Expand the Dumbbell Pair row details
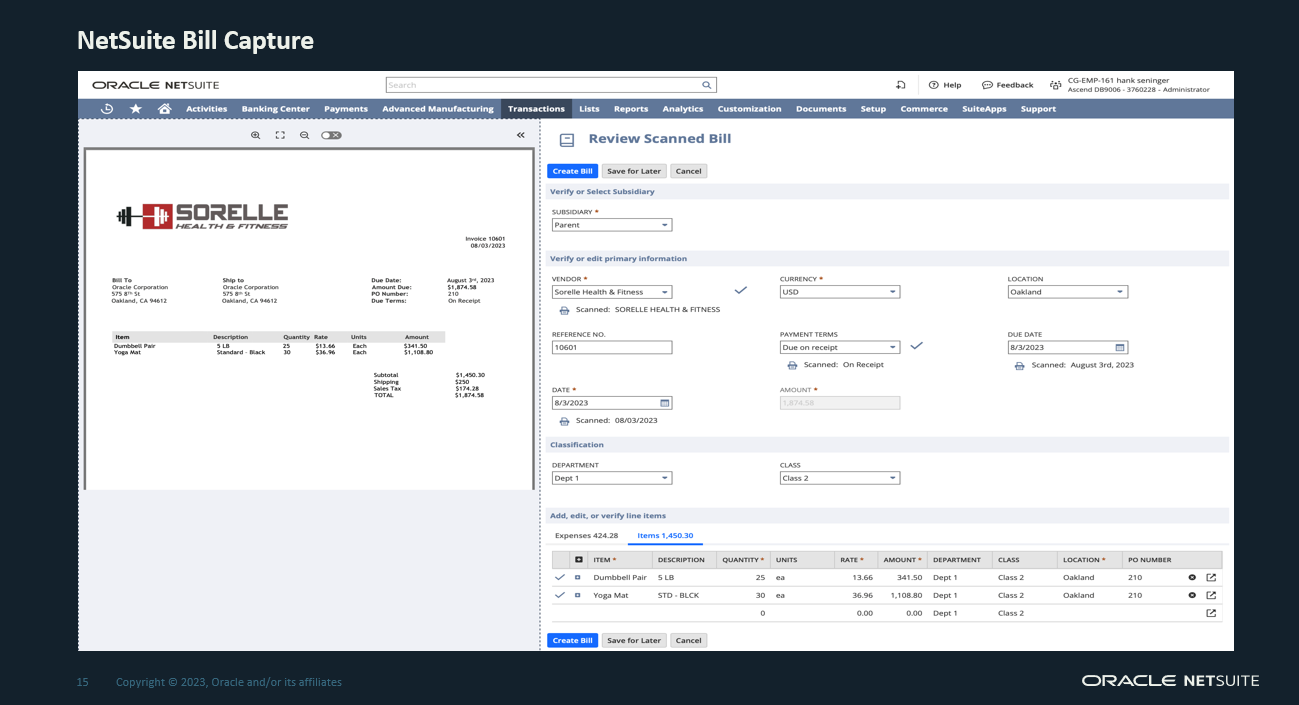1299x705 pixels. click(x=577, y=577)
